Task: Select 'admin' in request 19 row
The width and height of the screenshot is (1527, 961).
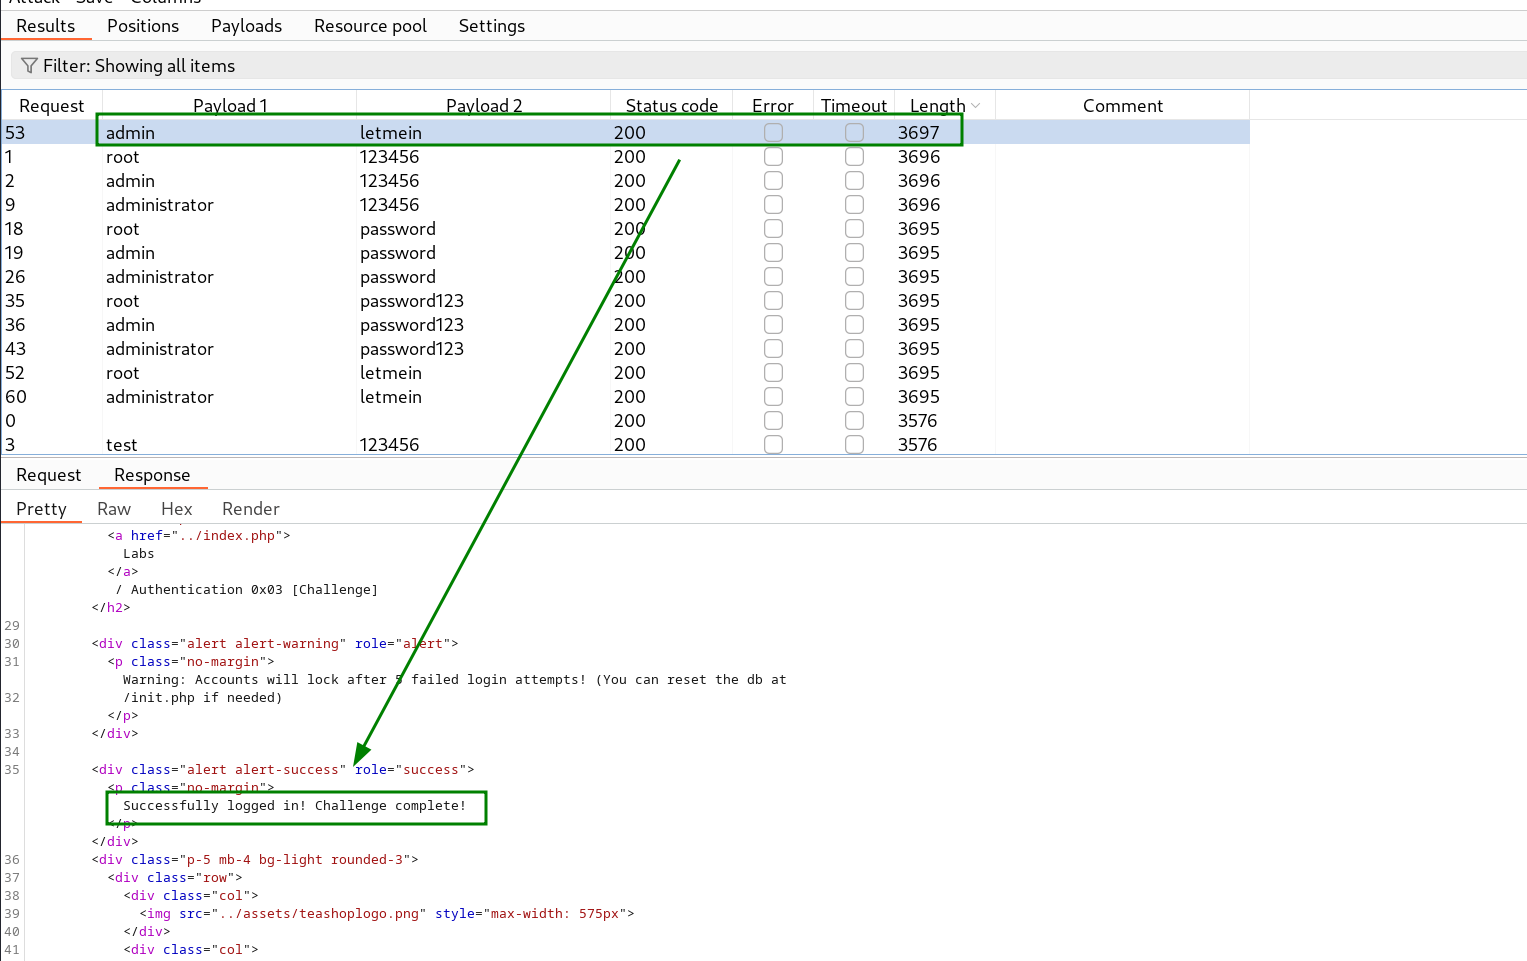Action: point(130,253)
